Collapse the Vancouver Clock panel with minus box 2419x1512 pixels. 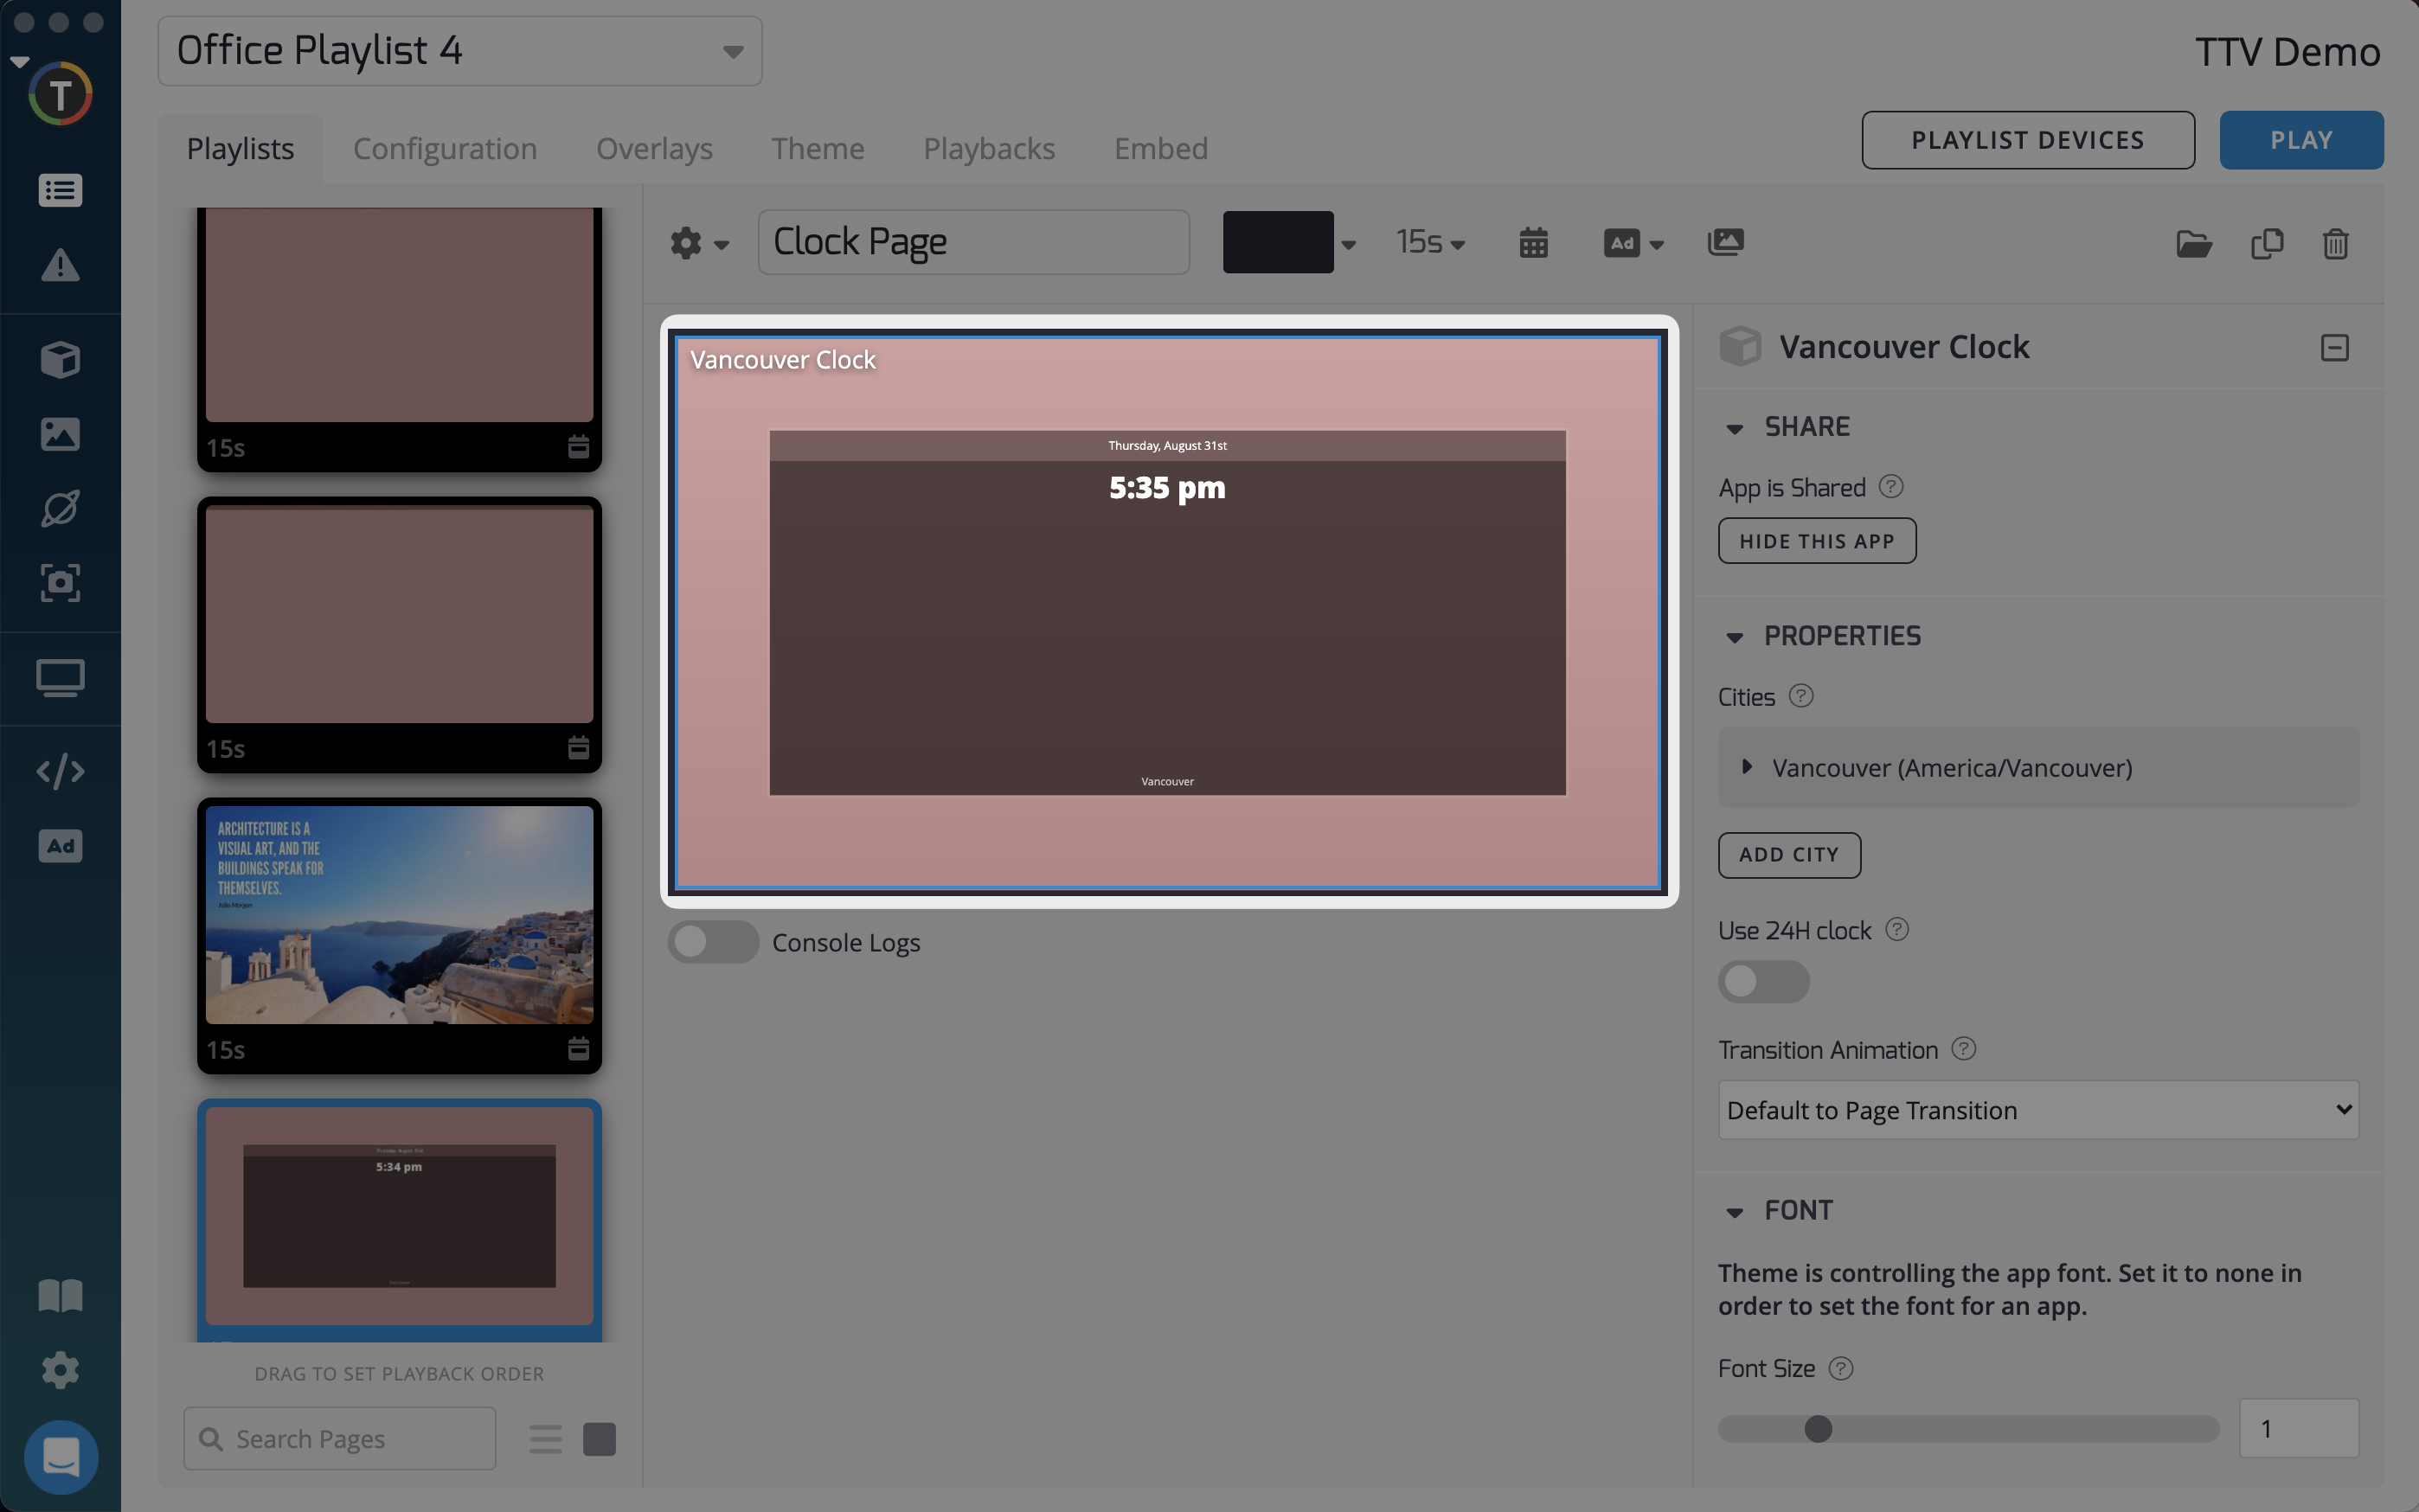(2334, 348)
